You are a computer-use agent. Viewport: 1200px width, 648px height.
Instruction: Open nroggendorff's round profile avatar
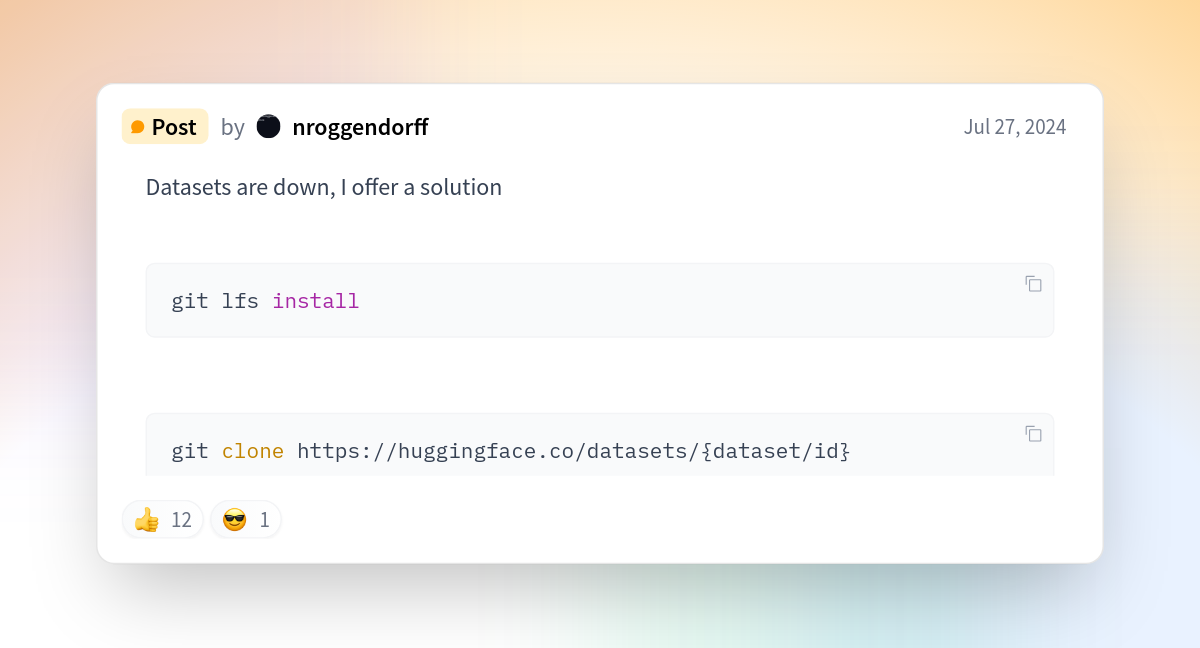click(268, 126)
